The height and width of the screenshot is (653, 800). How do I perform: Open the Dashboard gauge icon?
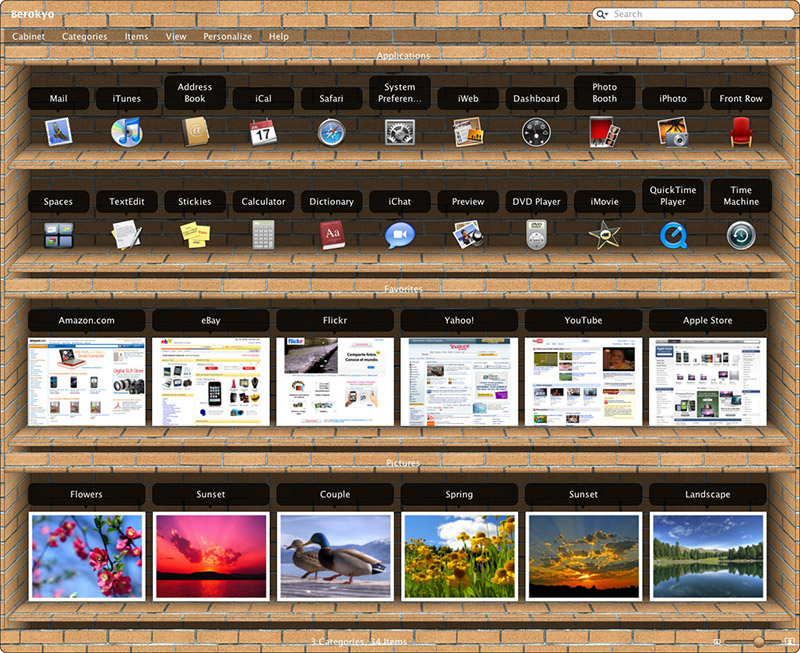536,133
